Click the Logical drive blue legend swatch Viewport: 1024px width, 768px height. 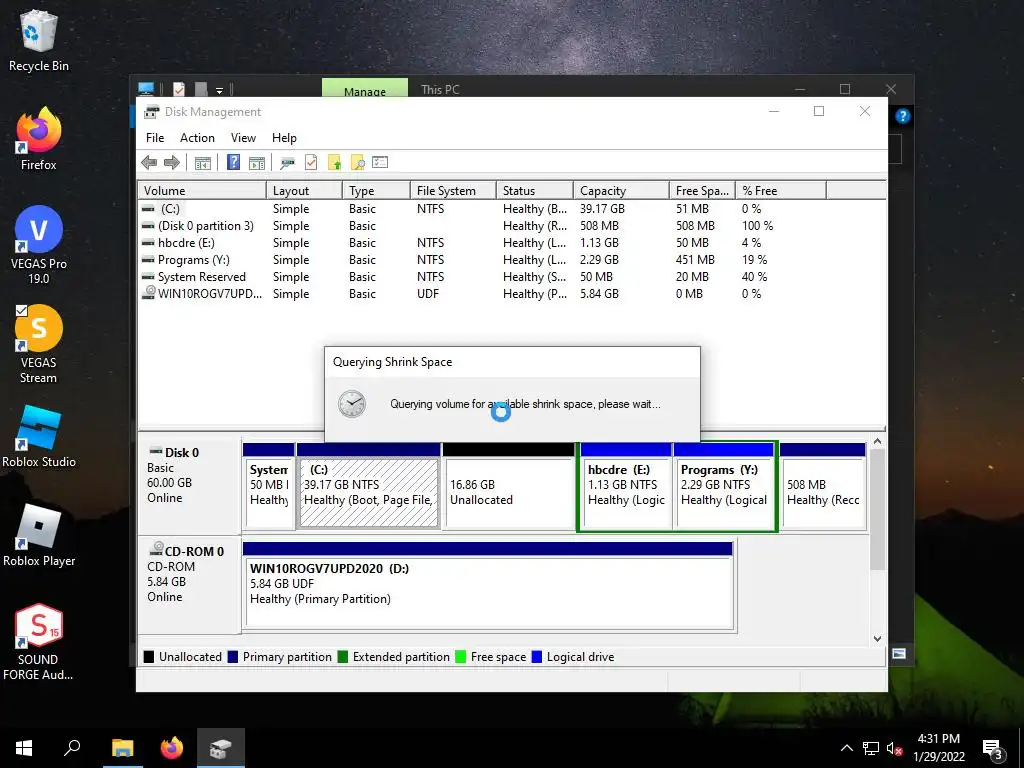pos(537,657)
